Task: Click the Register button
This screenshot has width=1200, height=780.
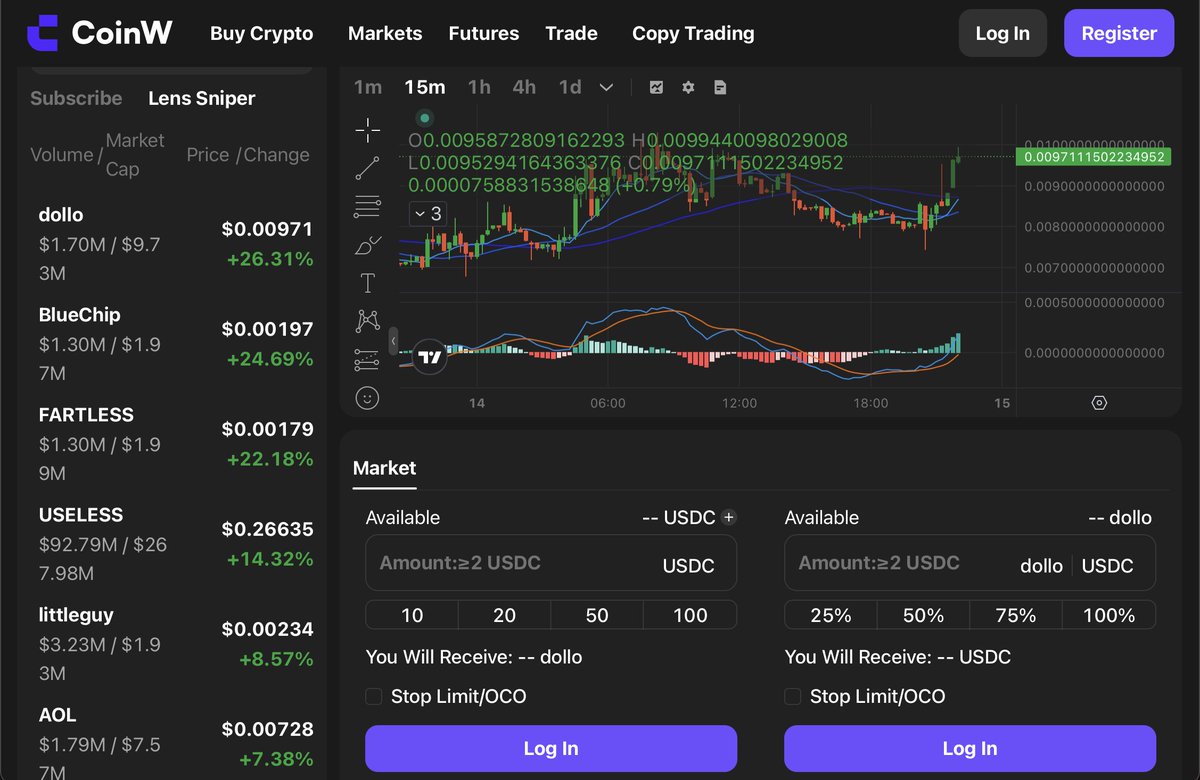Action: (x=1118, y=33)
